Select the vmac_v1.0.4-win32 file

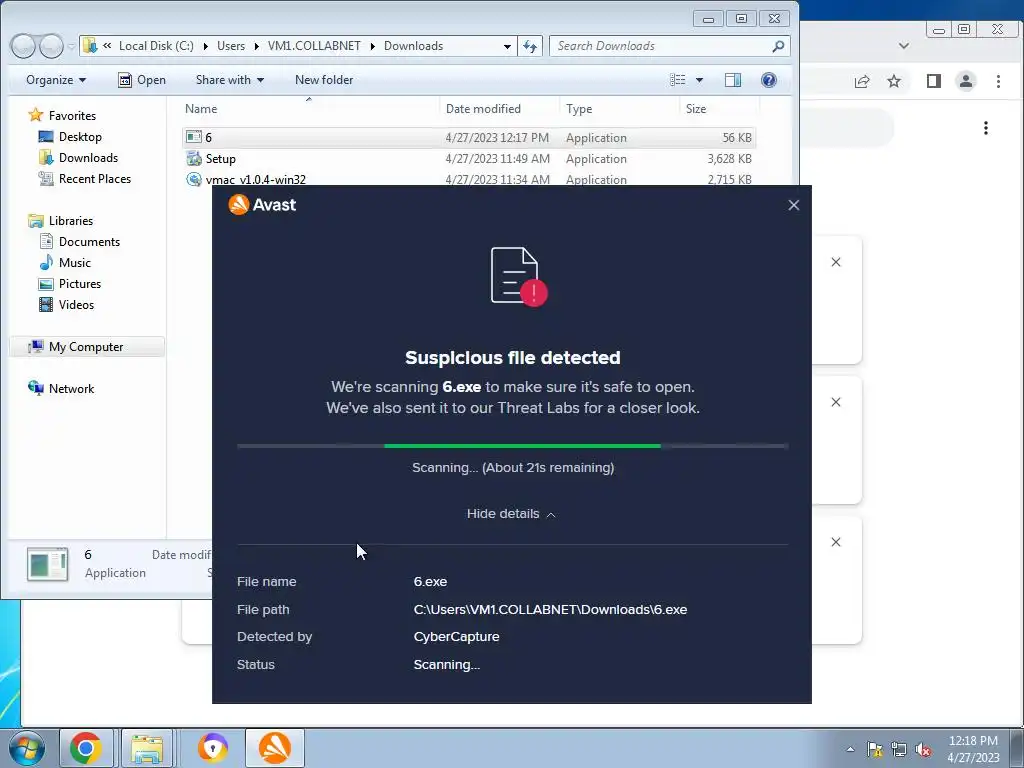[x=469, y=179]
